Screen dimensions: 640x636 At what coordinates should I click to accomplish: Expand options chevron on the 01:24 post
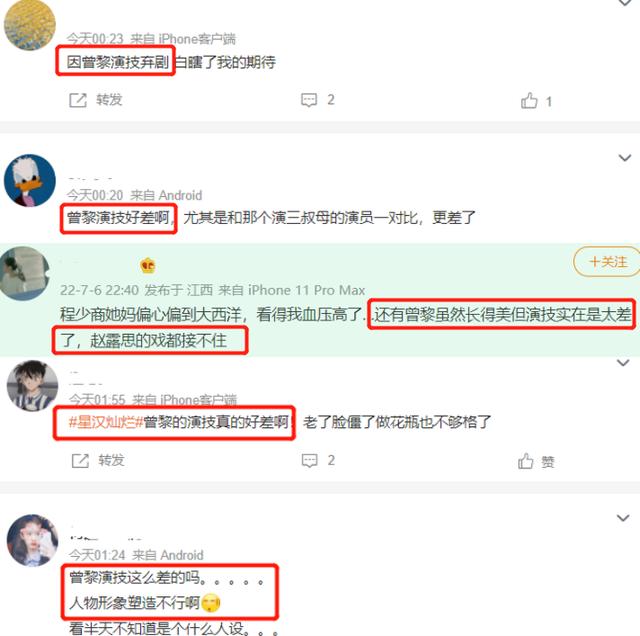[x=623, y=518]
